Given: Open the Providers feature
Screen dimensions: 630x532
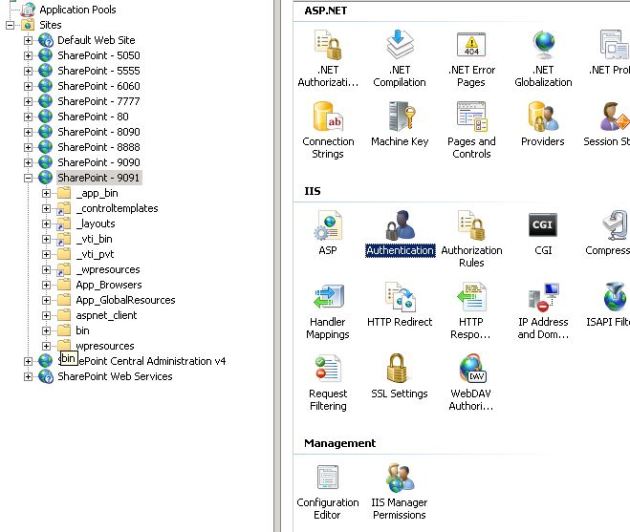Looking at the screenshot, I should pos(543,124).
